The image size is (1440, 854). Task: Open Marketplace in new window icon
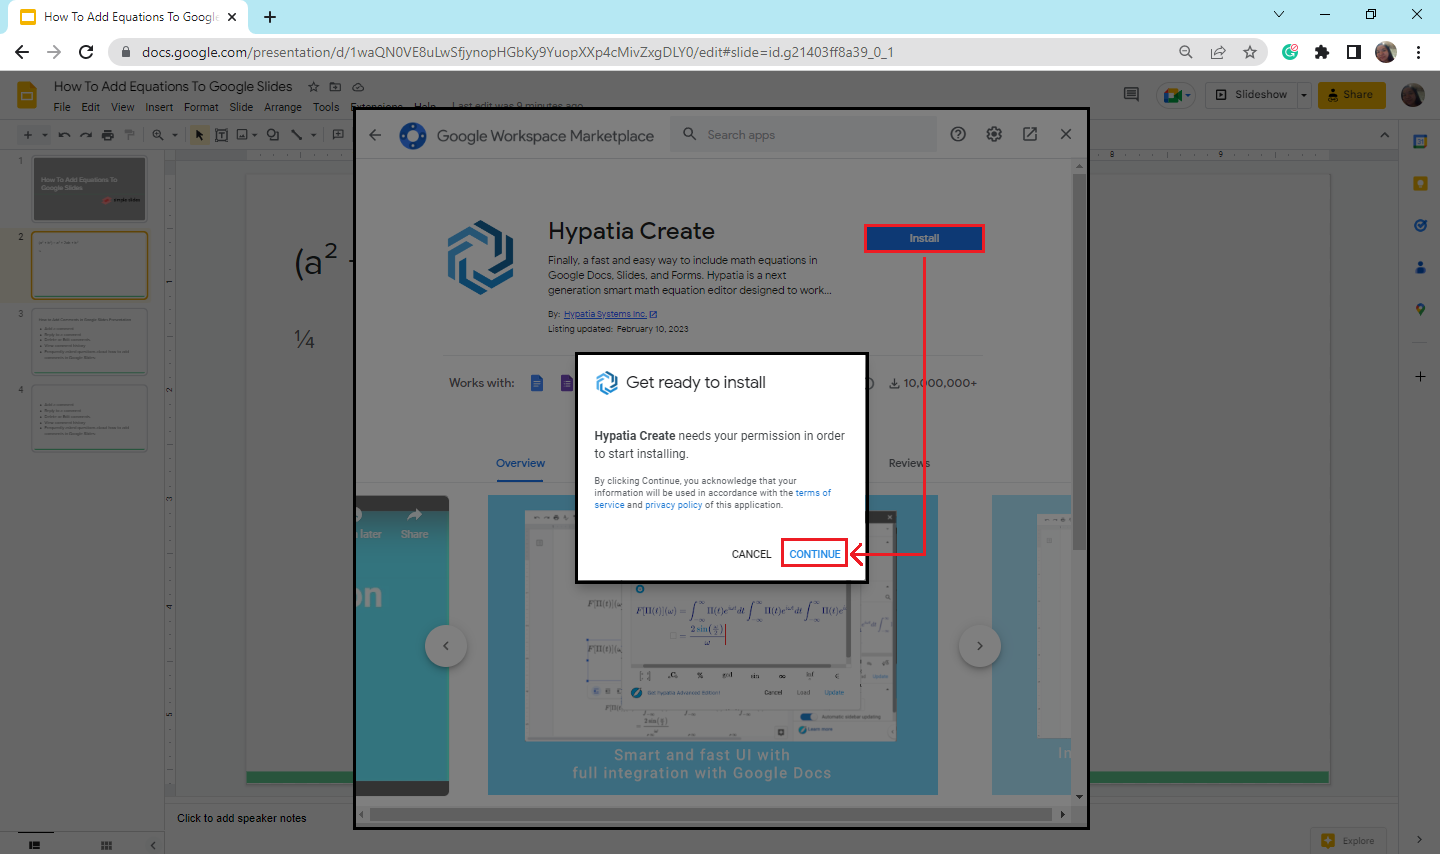1030,134
